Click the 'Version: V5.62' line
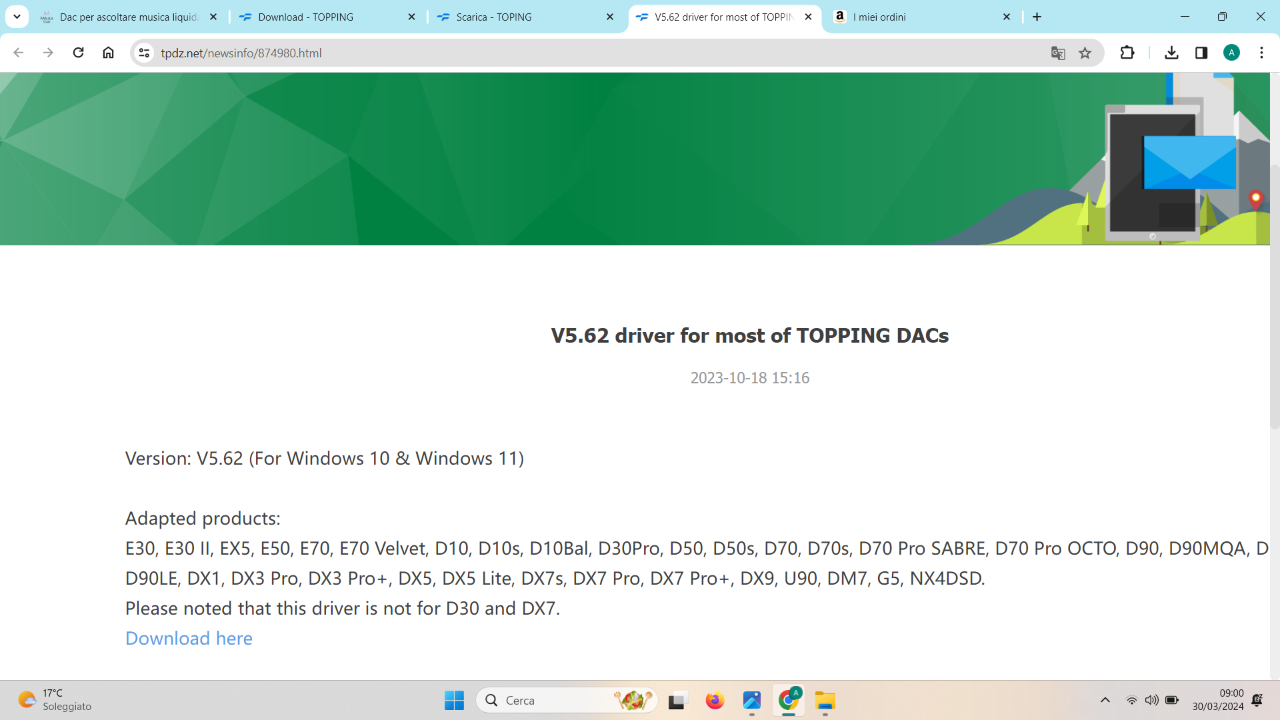The image size is (1280, 720). coord(324,458)
